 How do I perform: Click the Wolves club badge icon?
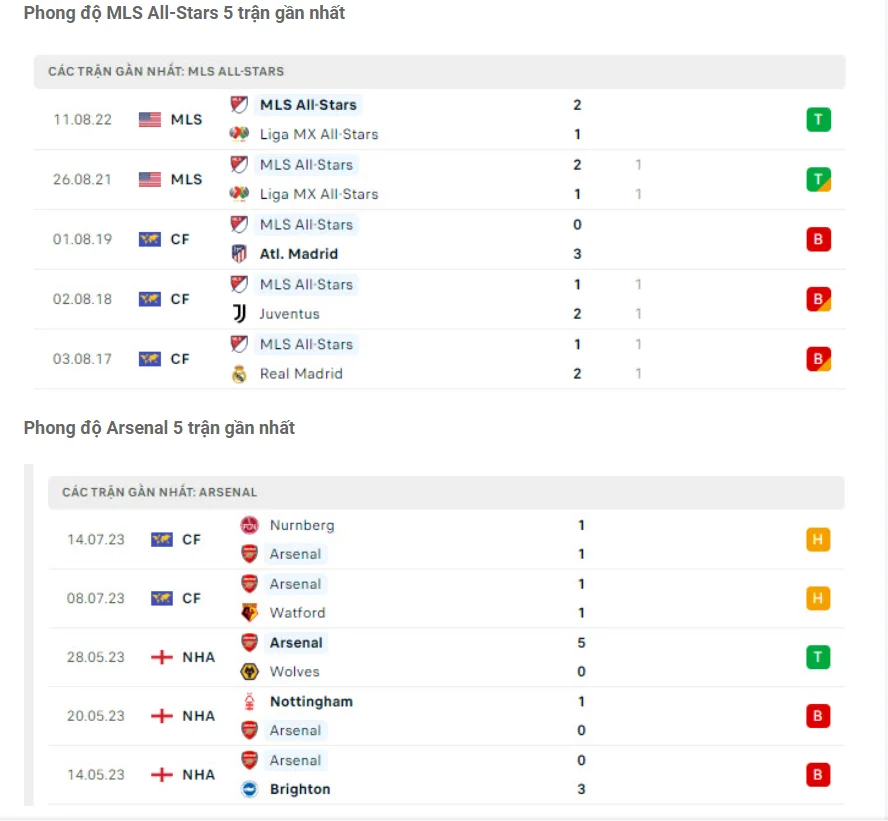click(x=249, y=671)
